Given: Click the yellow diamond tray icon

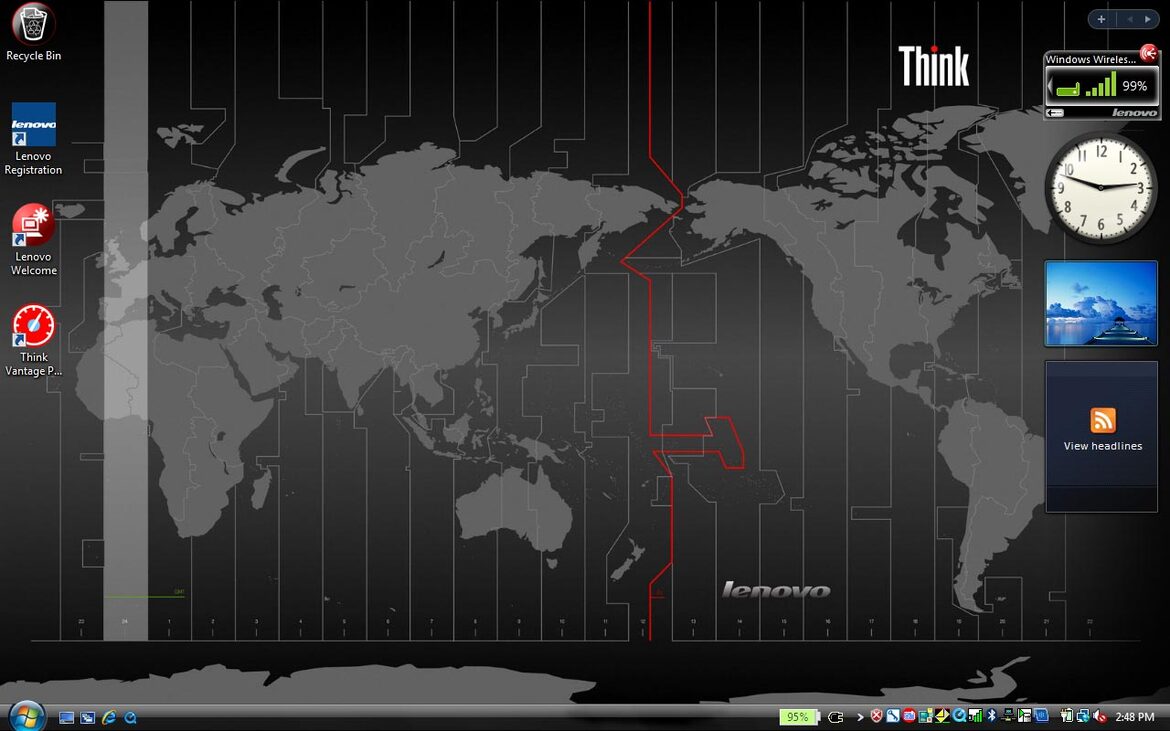Looking at the screenshot, I should pyautogui.click(x=942, y=717).
